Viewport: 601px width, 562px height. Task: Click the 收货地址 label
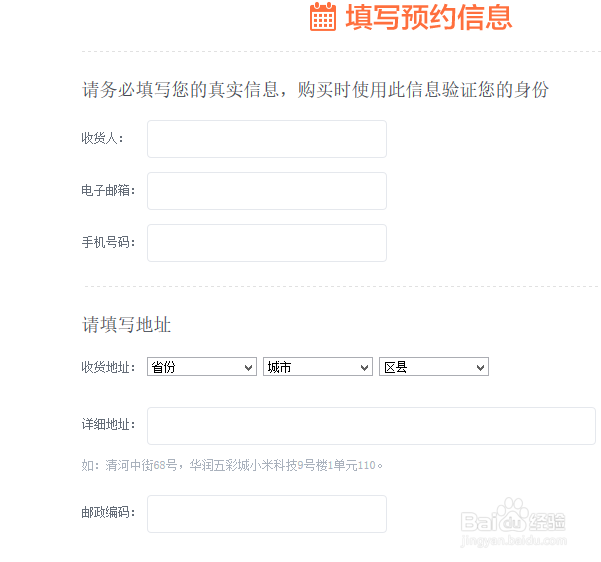(x=108, y=367)
